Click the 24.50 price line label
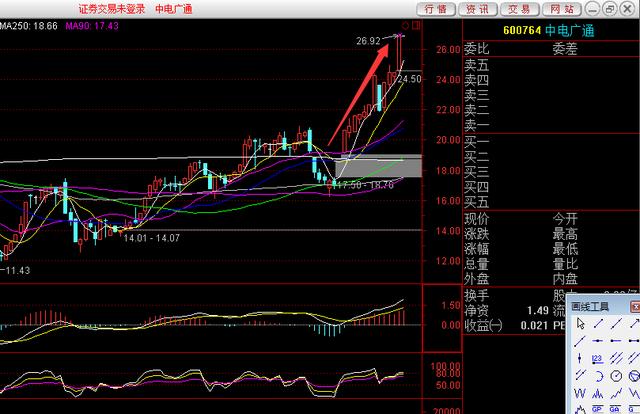Viewport: 640px width, 414px height. pyautogui.click(x=409, y=79)
